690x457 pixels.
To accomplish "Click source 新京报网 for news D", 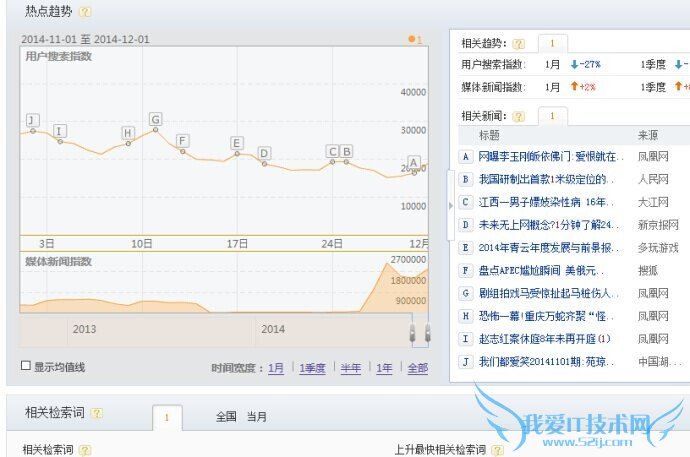I will (x=658, y=225).
